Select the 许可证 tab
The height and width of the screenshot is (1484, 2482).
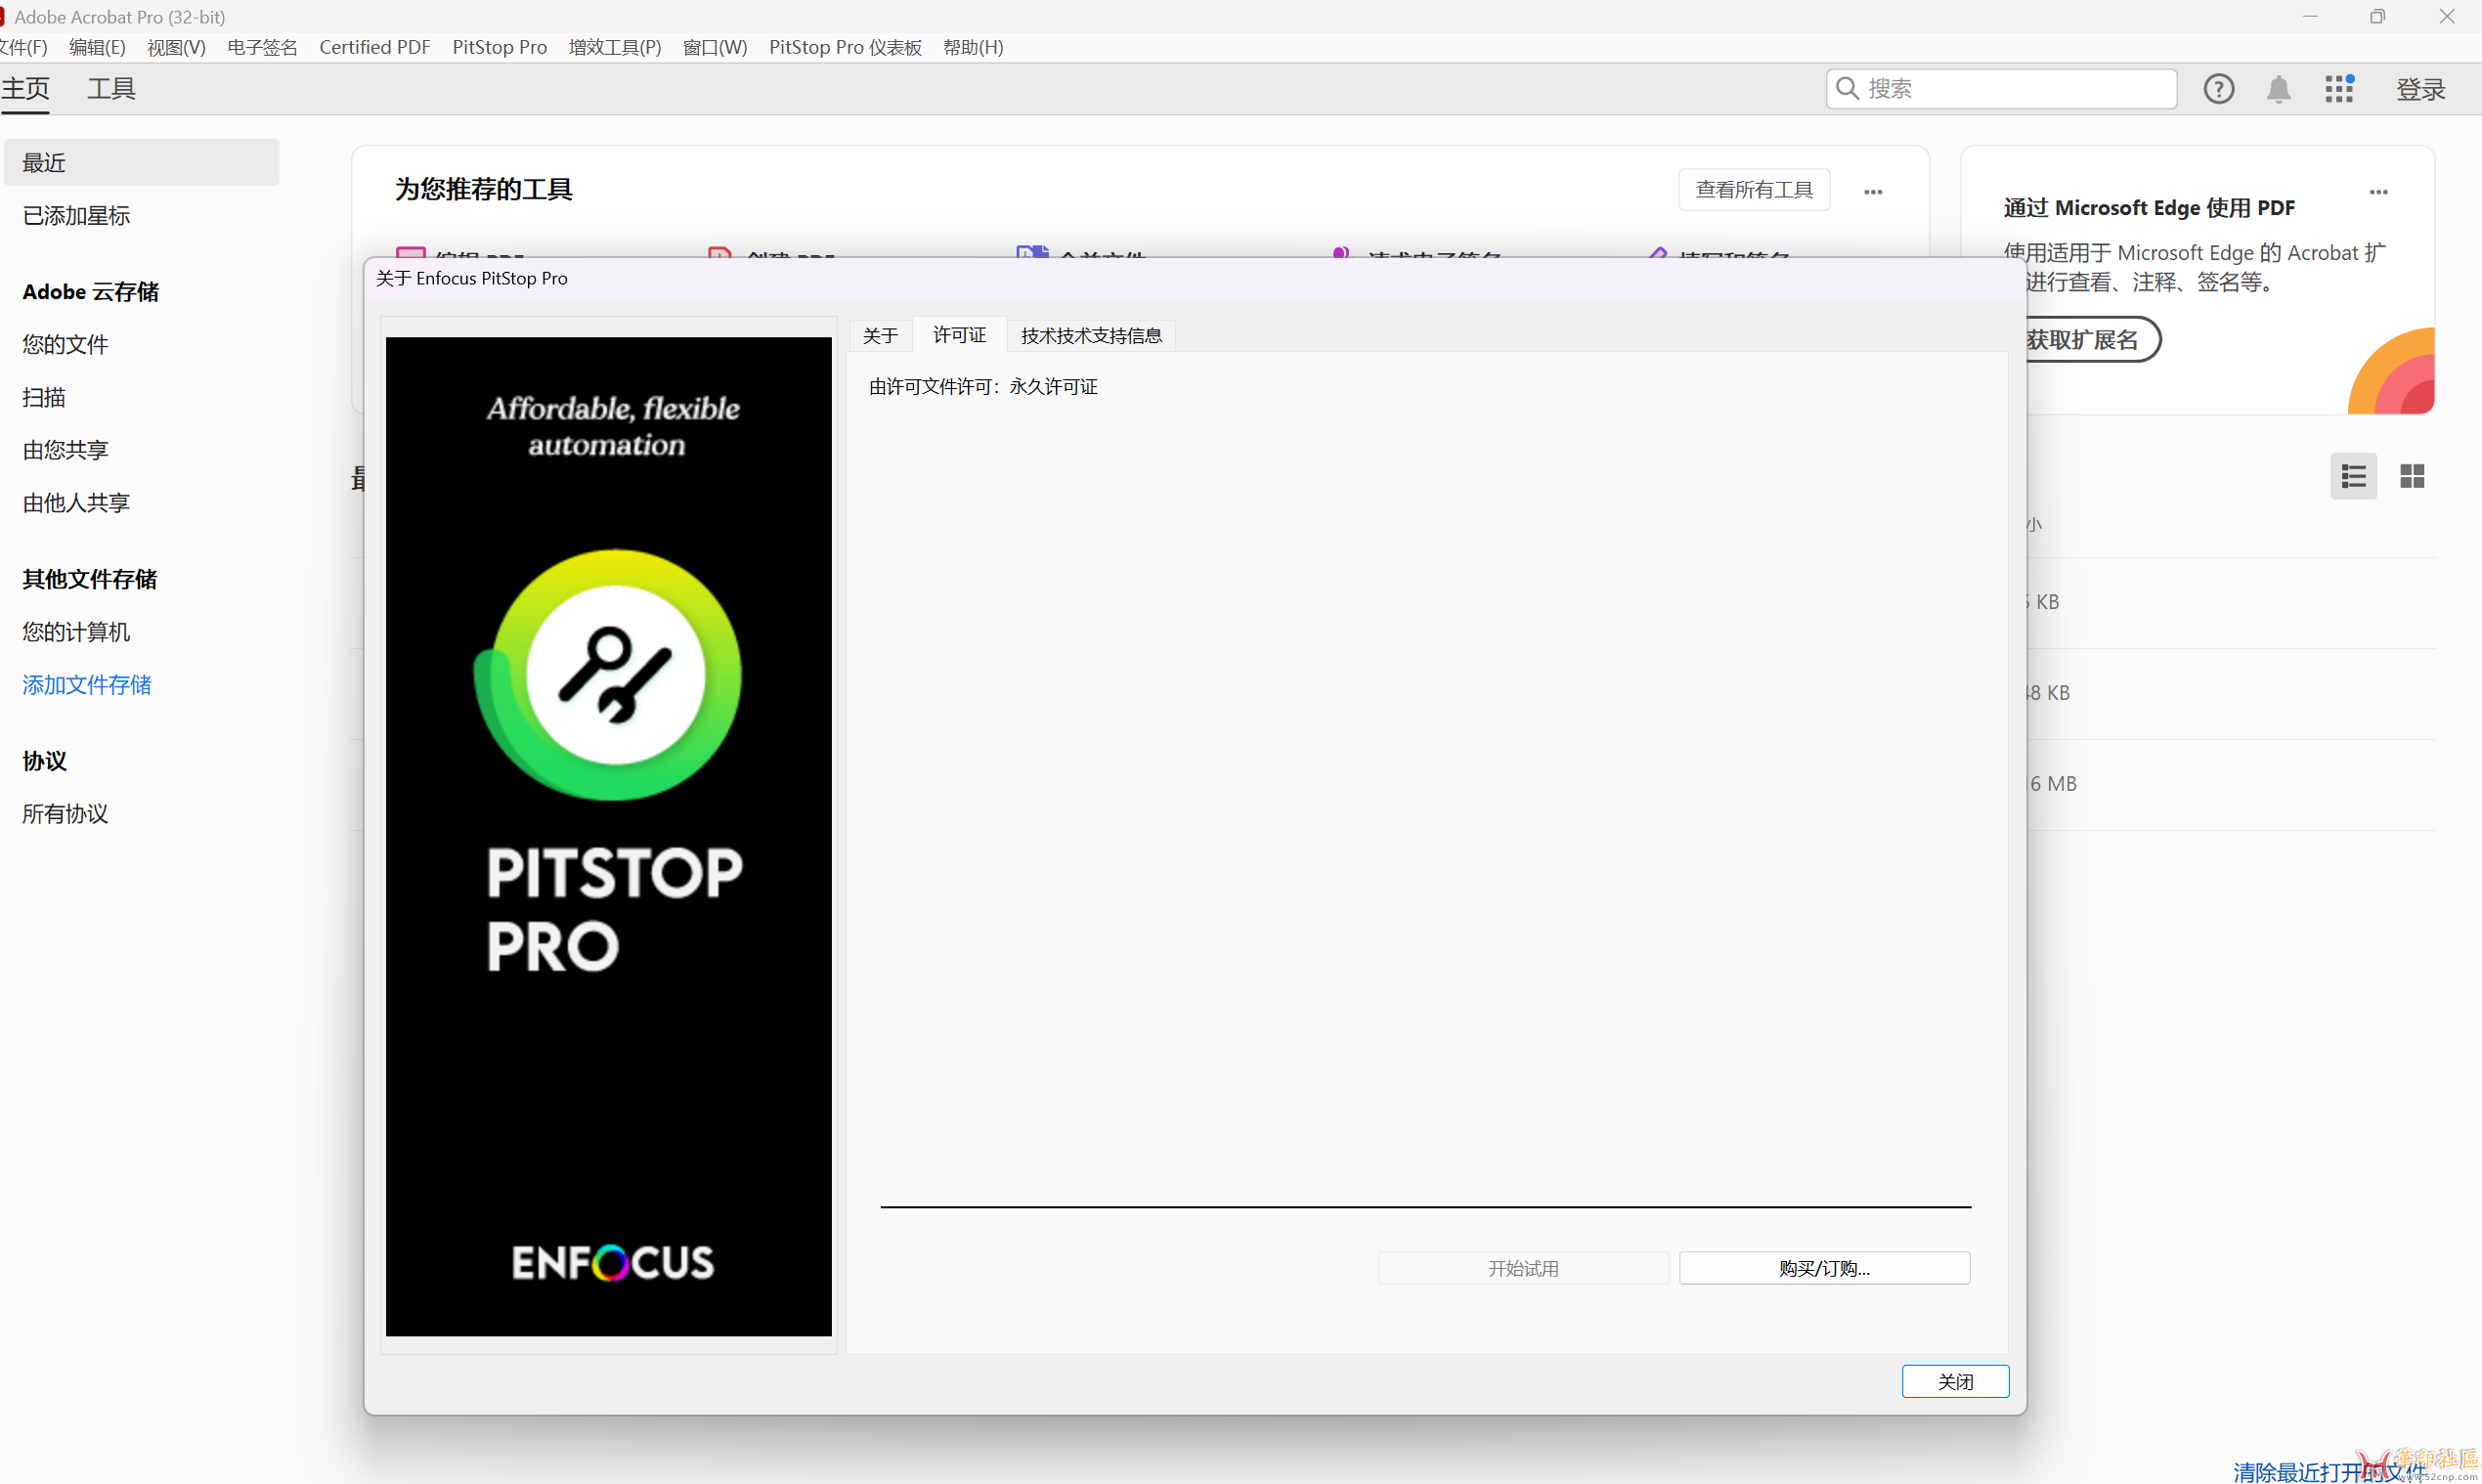click(959, 335)
